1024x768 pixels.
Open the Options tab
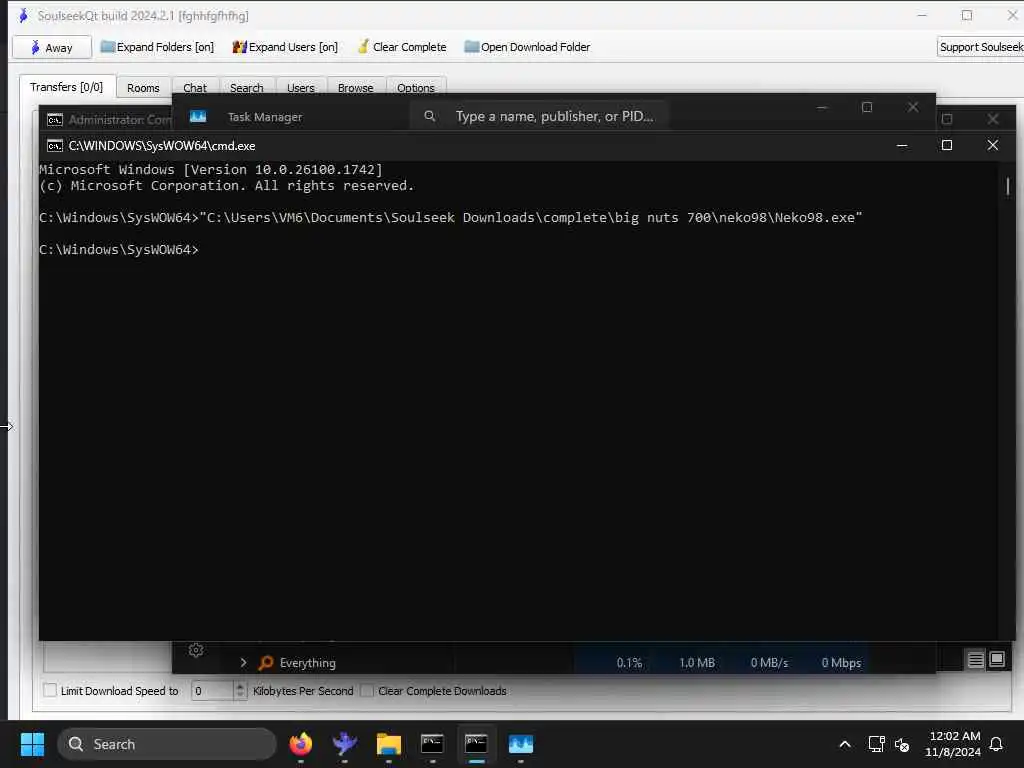coord(415,88)
